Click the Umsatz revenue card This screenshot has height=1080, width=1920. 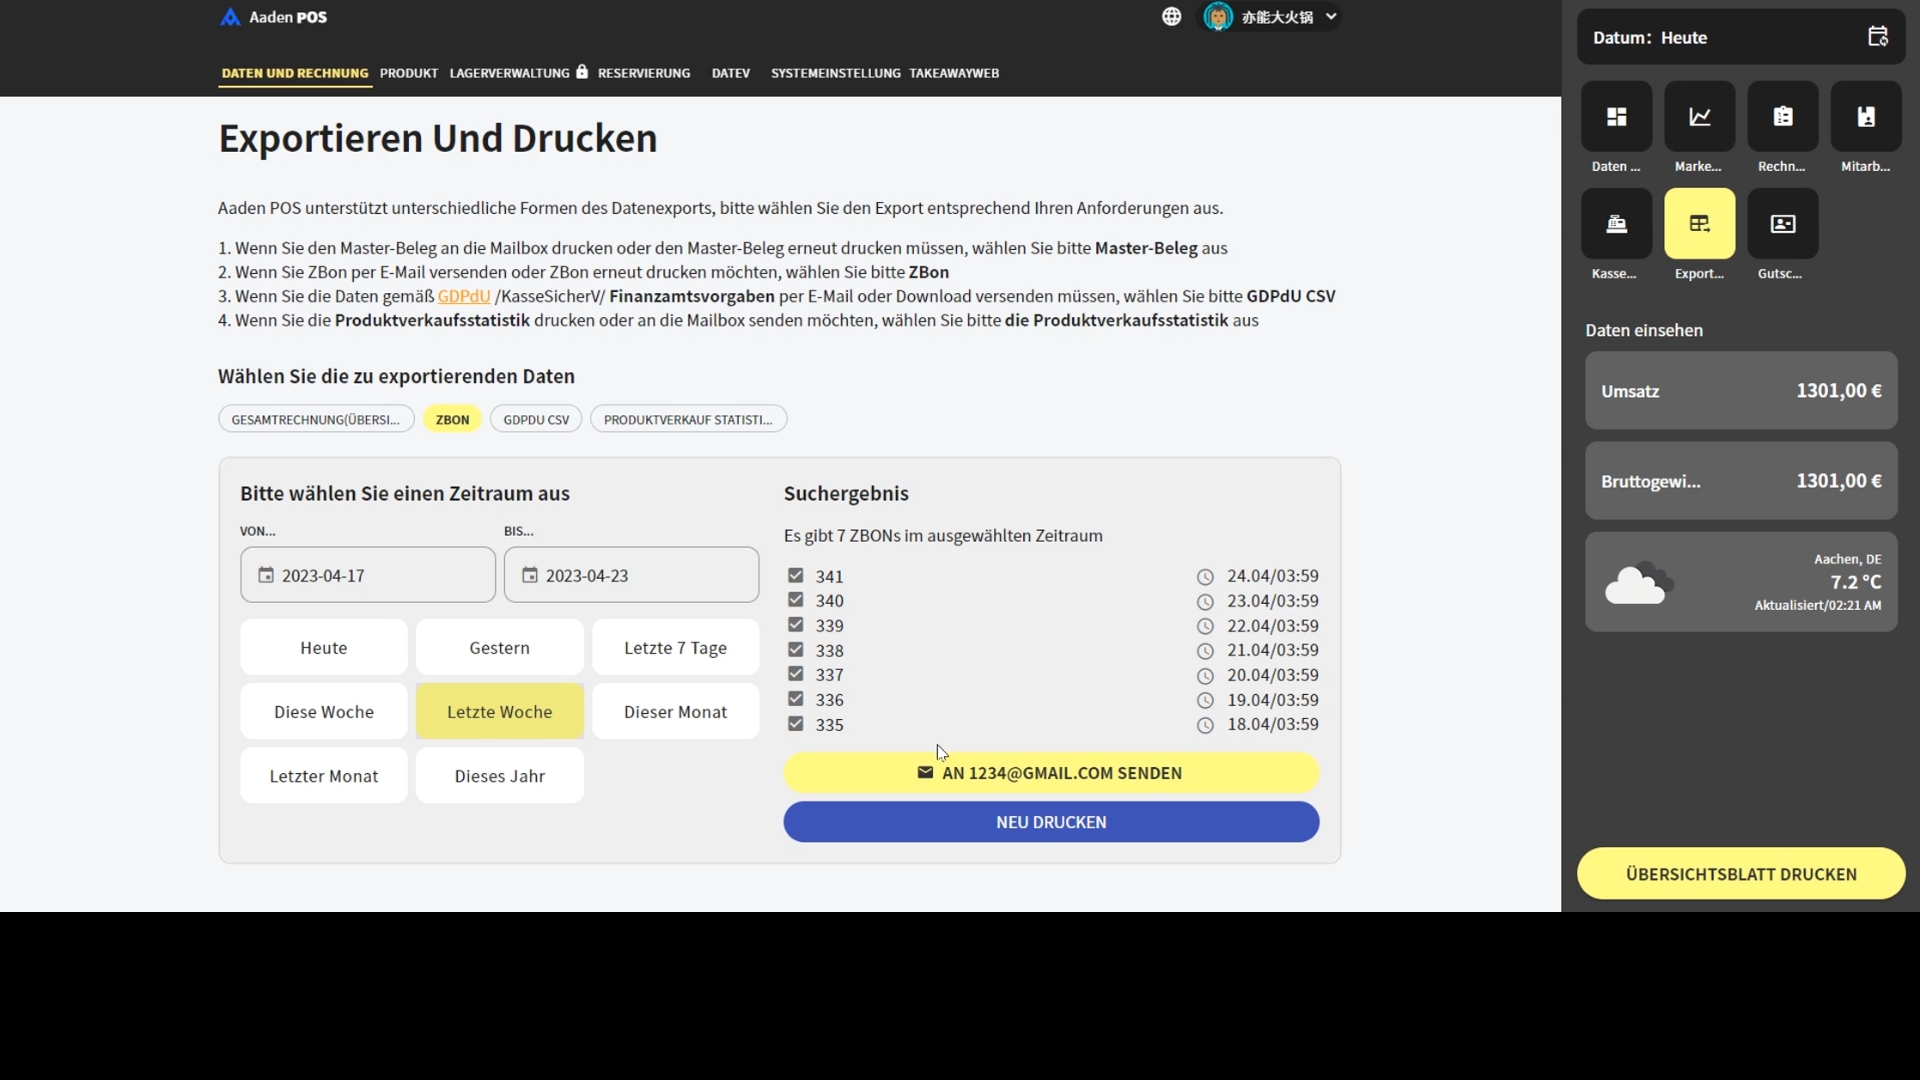point(1740,391)
